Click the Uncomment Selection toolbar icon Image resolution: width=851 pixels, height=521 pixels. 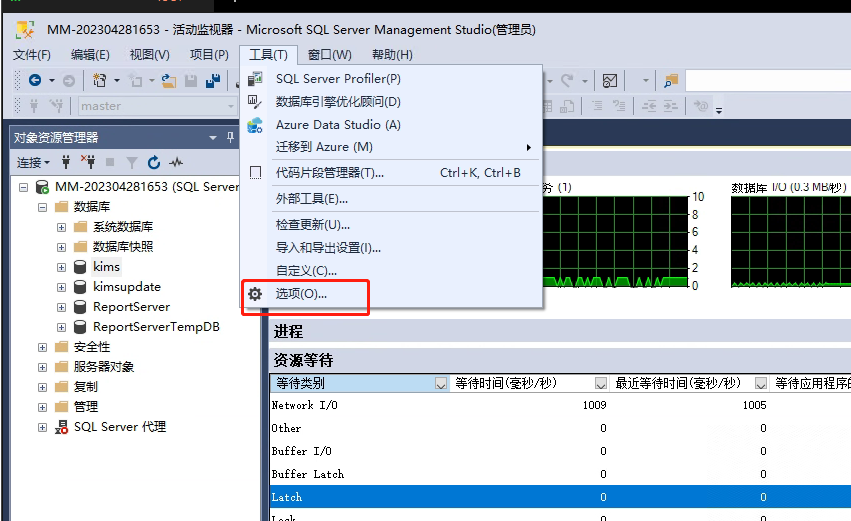point(619,106)
